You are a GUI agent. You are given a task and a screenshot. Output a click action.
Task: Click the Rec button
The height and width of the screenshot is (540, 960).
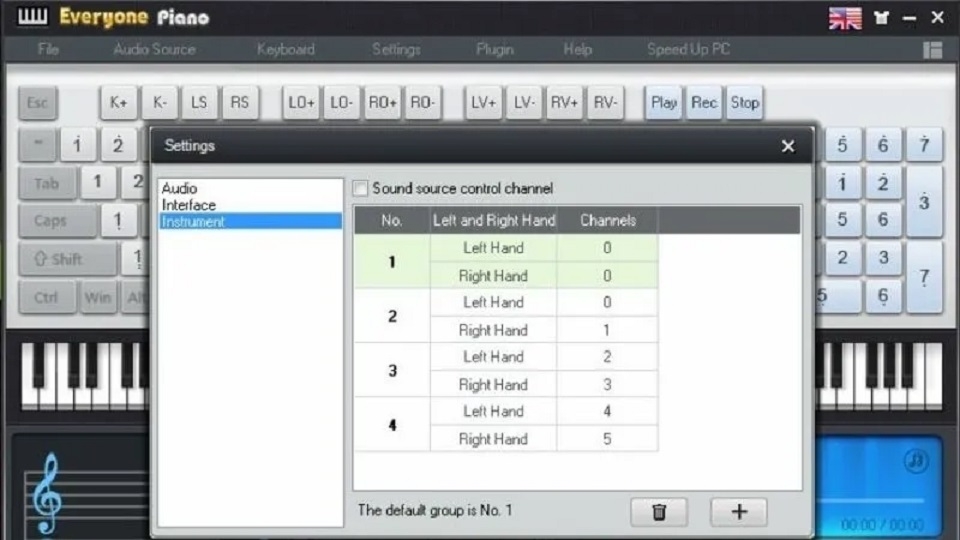coord(703,102)
